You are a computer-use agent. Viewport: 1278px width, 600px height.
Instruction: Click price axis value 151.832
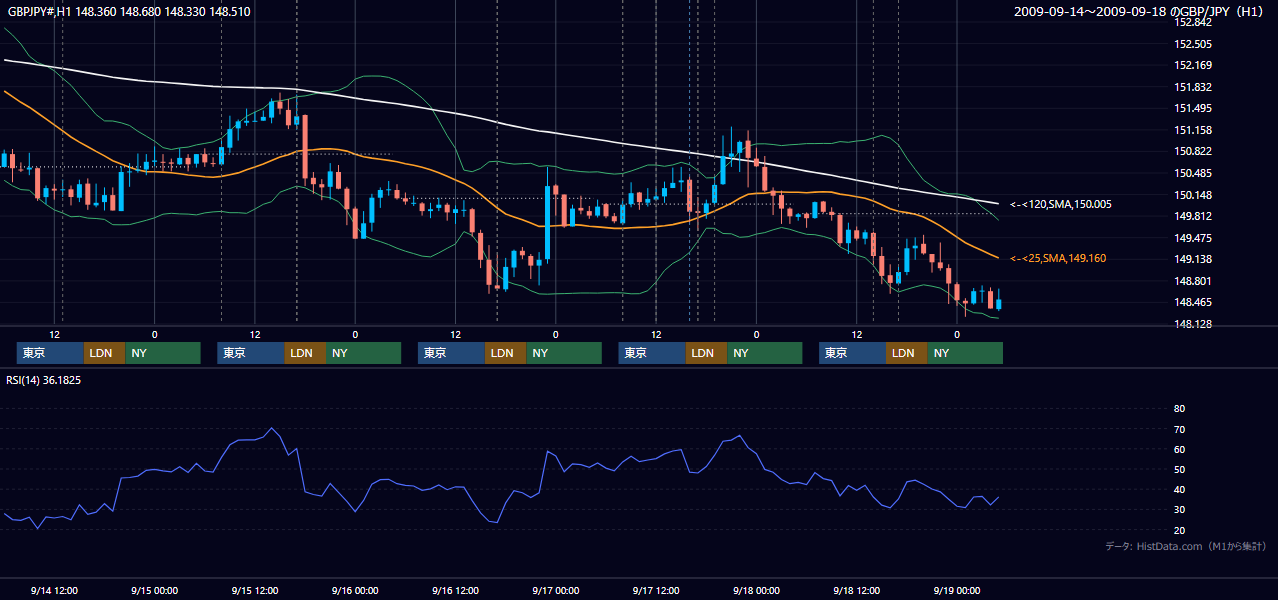[x=1193, y=87]
